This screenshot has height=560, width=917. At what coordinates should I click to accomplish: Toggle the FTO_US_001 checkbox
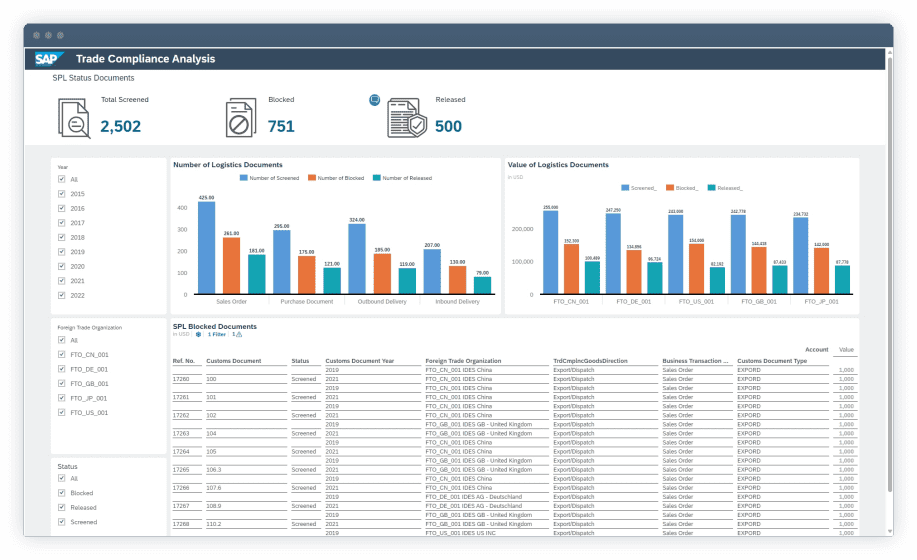click(61, 412)
